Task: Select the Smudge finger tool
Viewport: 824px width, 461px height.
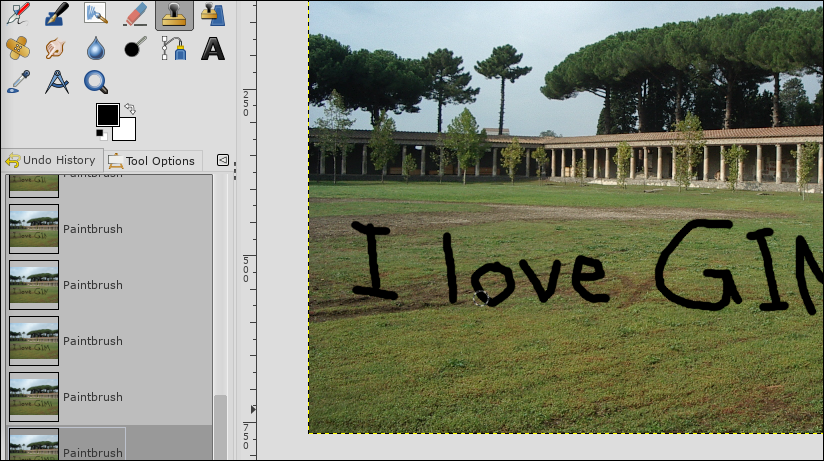Action: tap(56, 48)
